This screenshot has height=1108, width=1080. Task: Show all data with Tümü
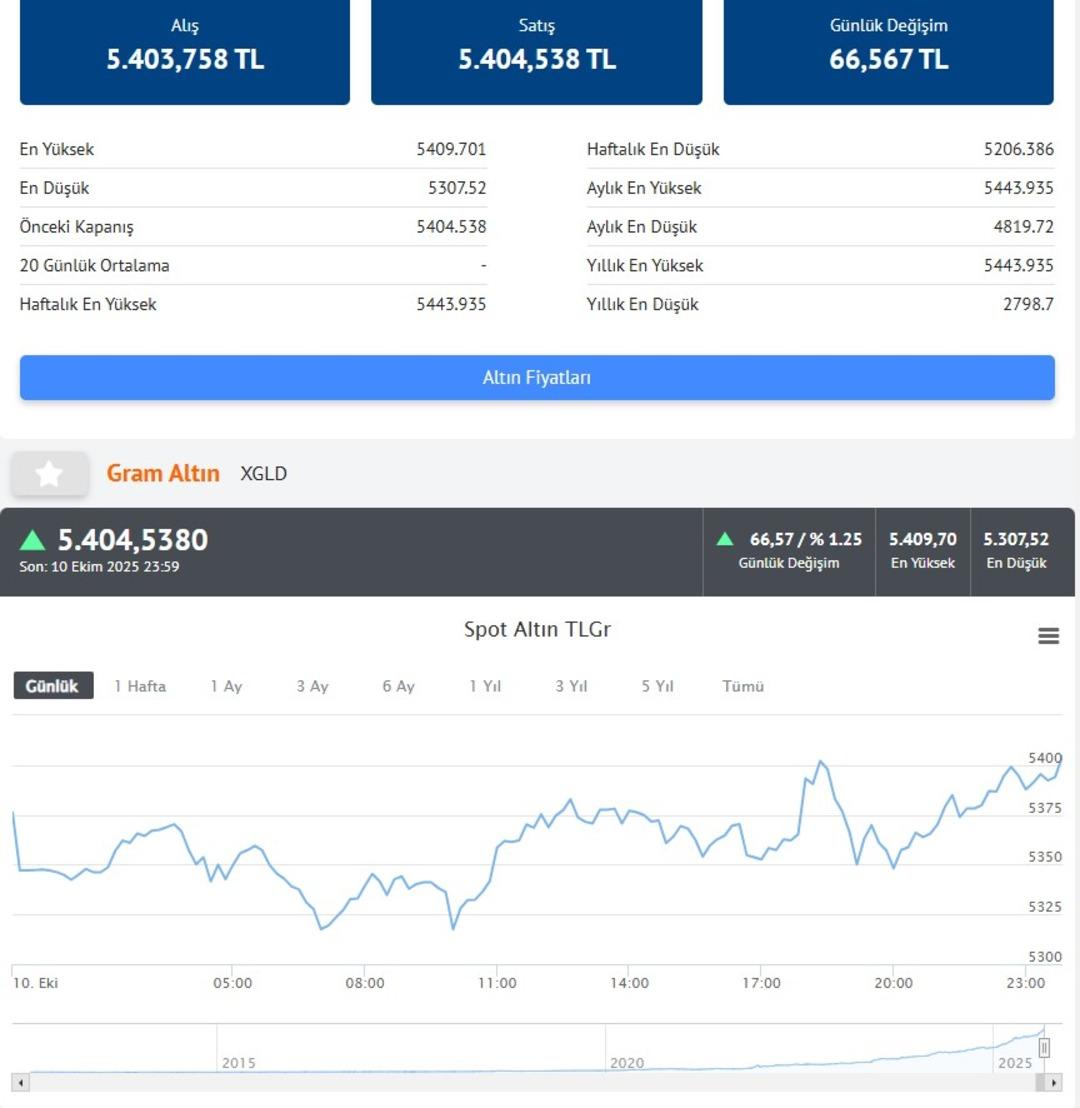743,686
